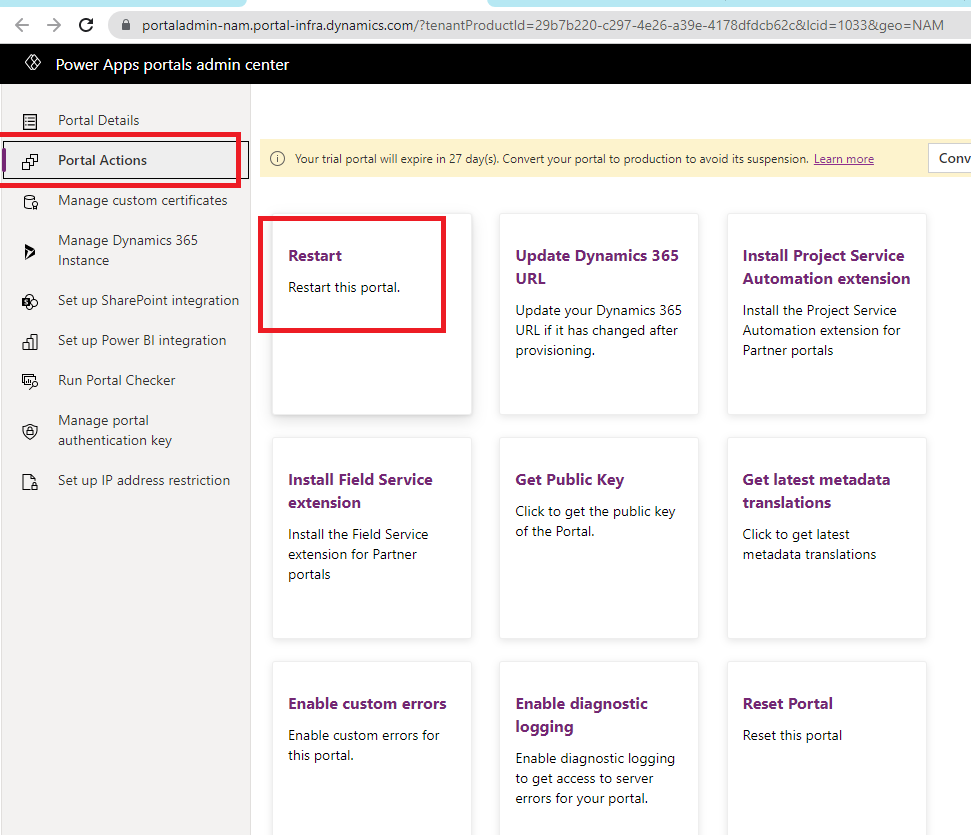Open Enable diagnostic logging card
This screenshot has width=971, height=838.
pos(599,749)
